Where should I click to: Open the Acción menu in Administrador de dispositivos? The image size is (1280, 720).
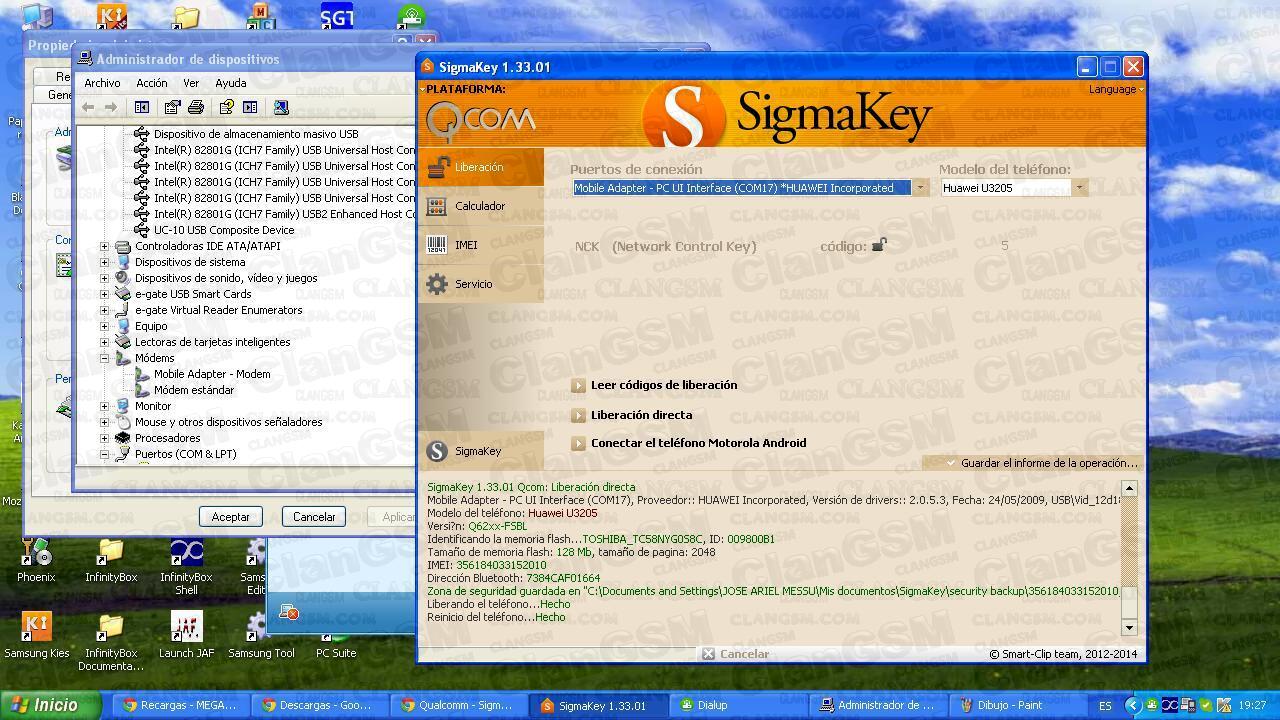(x=151, y=83)
